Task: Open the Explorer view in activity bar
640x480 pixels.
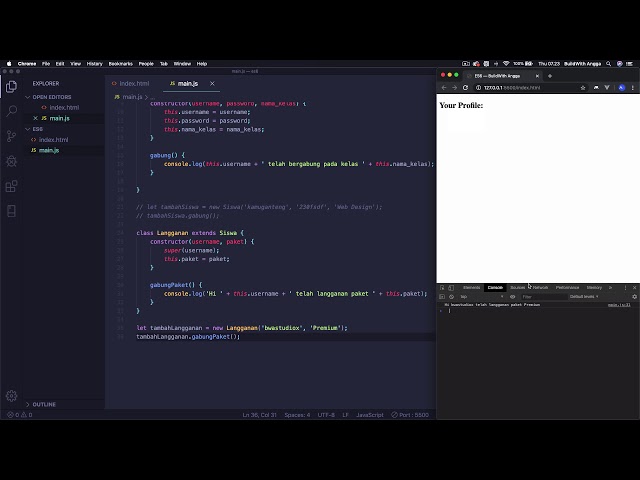Action: [x=11, y=87]
